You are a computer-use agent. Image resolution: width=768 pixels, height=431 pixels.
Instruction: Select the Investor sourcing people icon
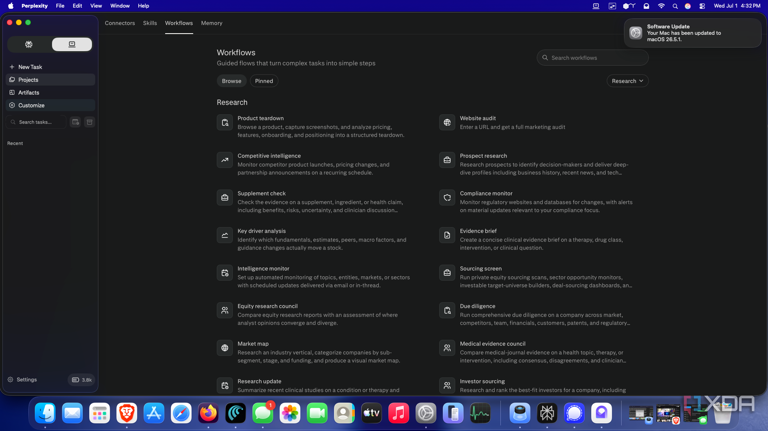[447, 385]
